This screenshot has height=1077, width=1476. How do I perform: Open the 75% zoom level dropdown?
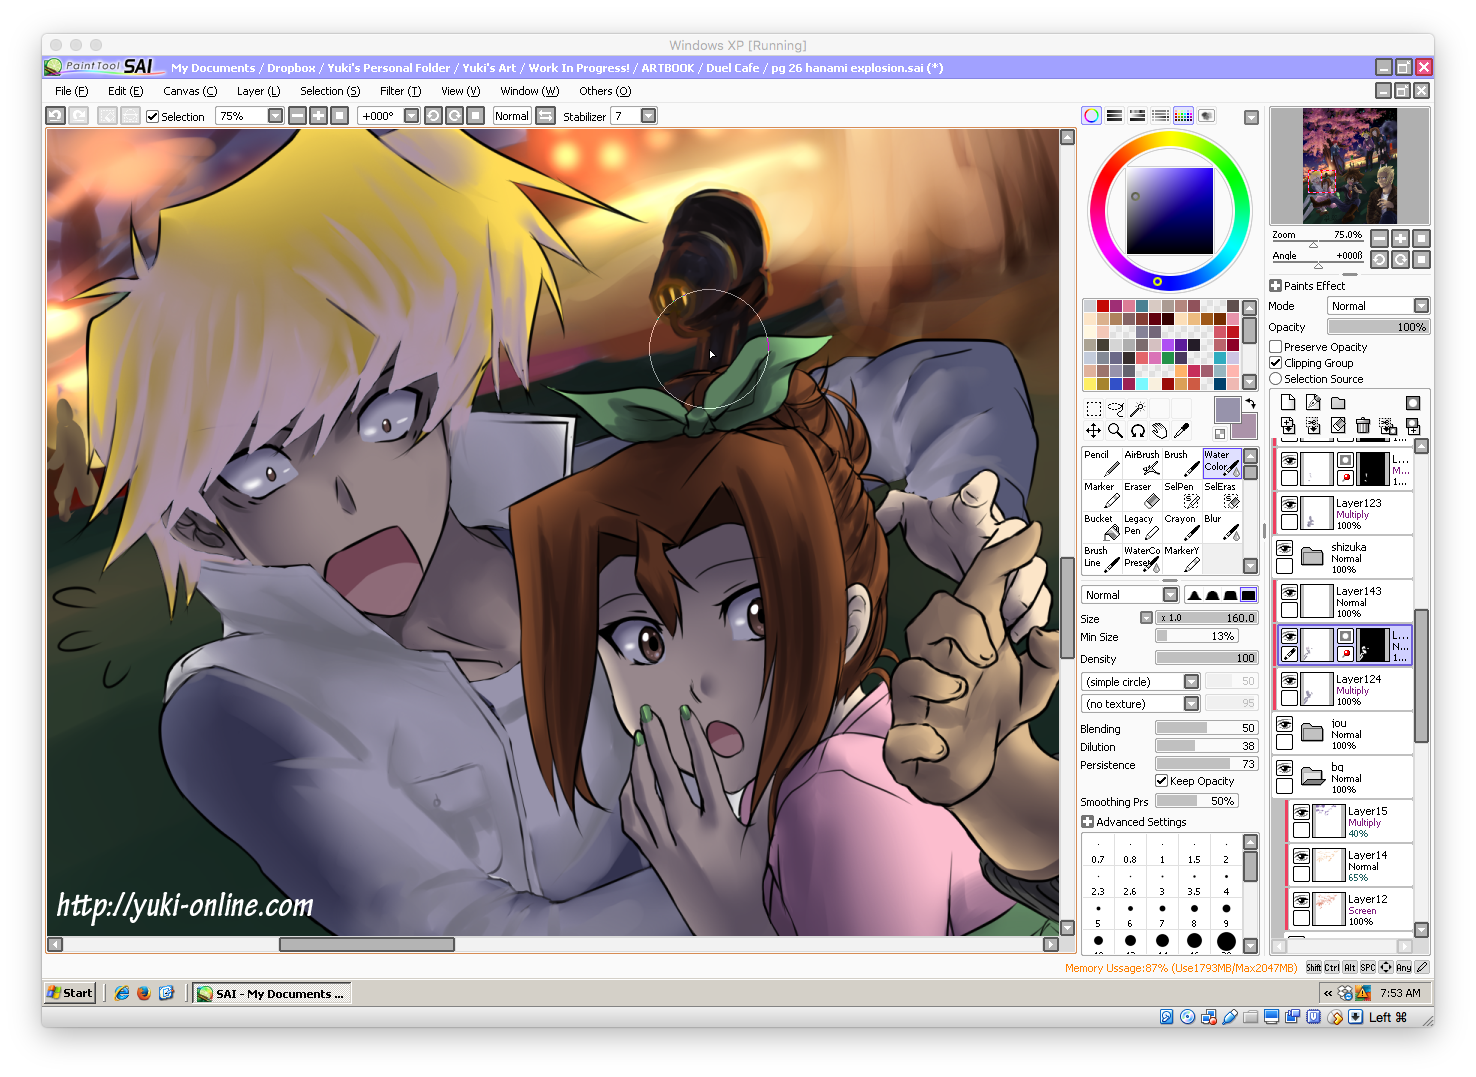(275, 116)
